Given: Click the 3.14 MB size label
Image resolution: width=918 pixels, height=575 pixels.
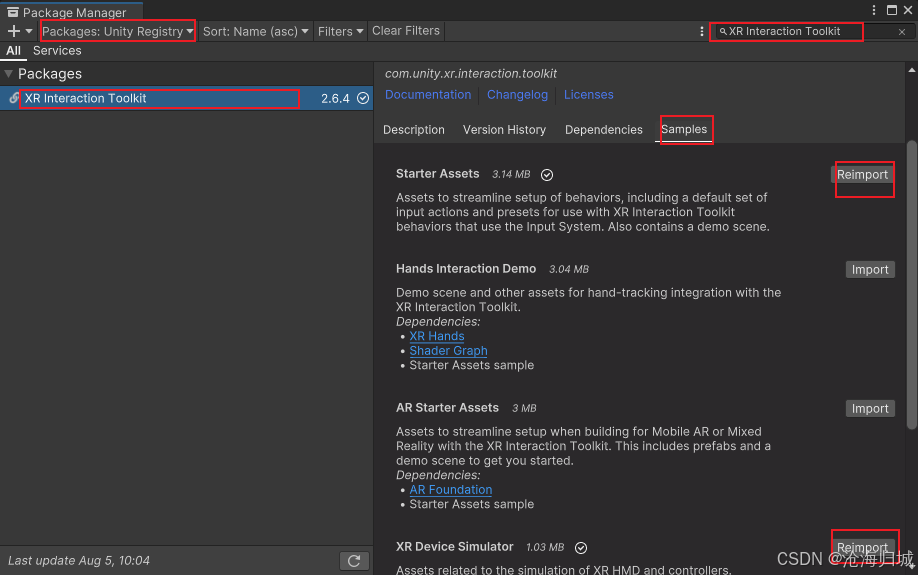Looking at the screenshot, I should (511, 174).
